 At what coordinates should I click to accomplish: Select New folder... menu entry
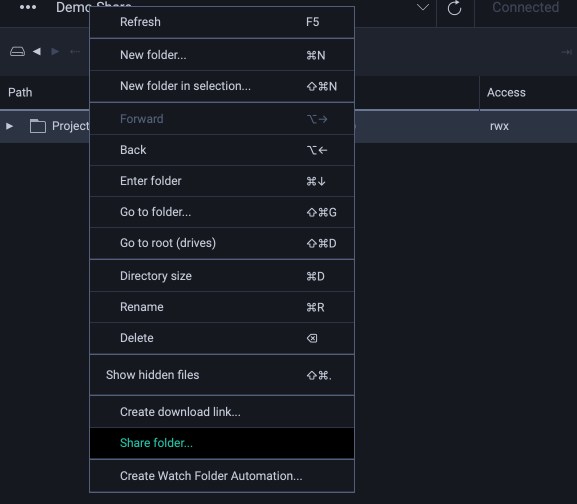point(222,55)
